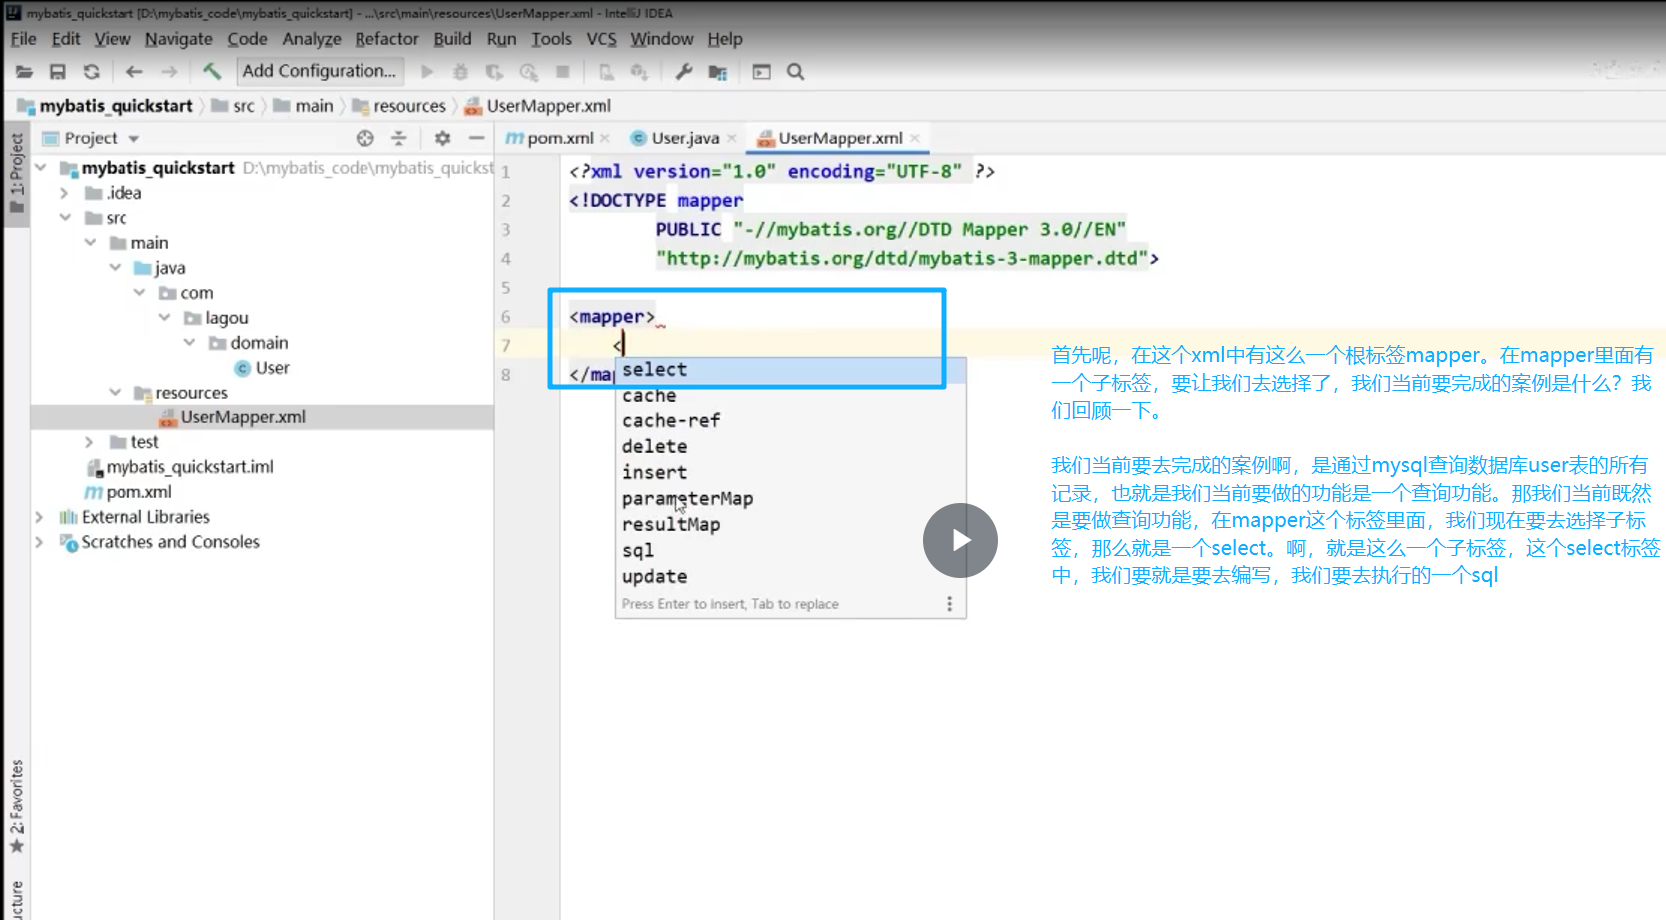Click the Save All toolbar icon
Viewport: 1666px width, 920px height.
(58, 72)
